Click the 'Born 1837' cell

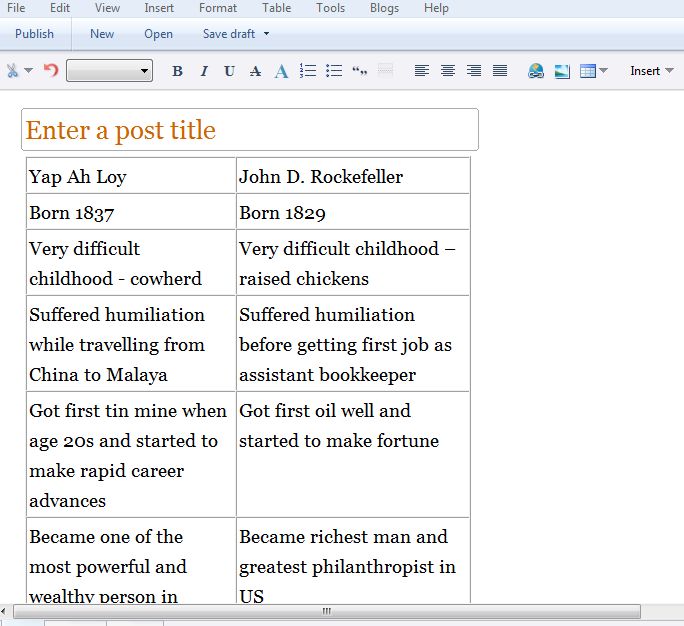(131, 212)
